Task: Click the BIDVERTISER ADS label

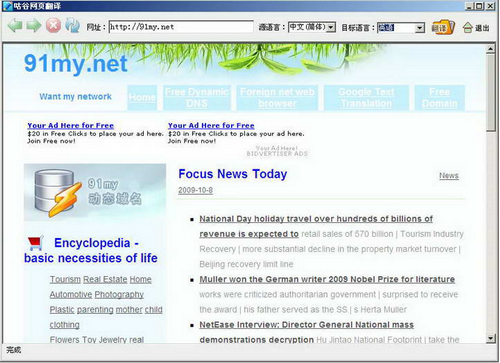Action: pyautogui.click(x=277, y=154)
